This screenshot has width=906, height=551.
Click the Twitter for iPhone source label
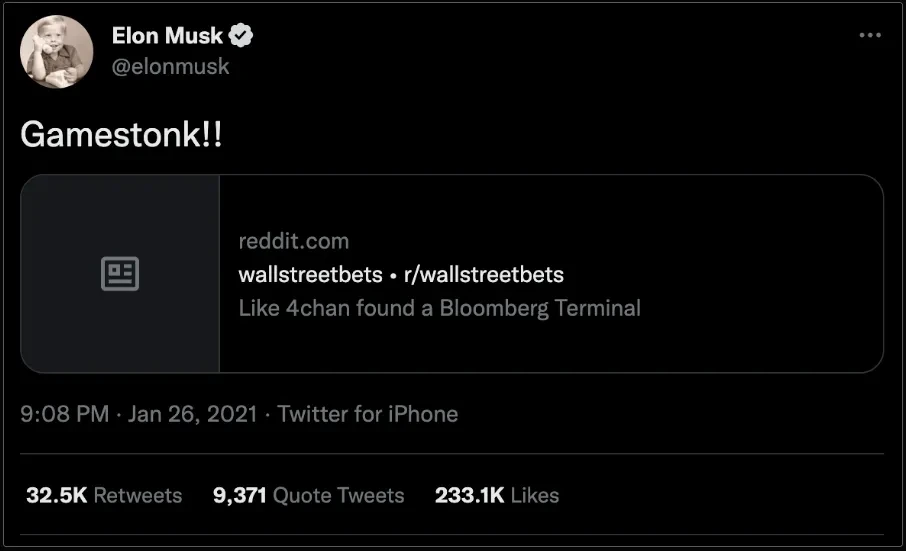pos(368,414)
